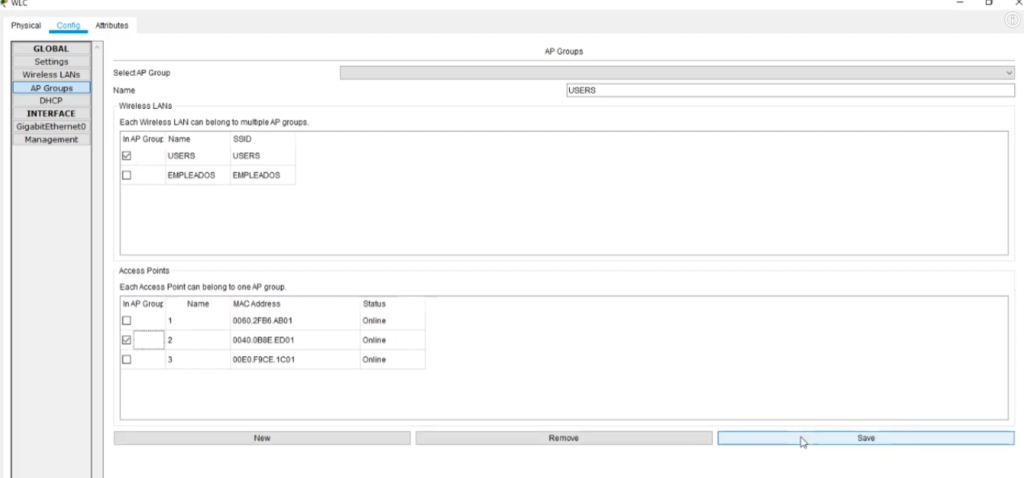The height and width of the screenshot is (478, 1024).
Task: Check access point 3 checkbox
Action: 127,359
